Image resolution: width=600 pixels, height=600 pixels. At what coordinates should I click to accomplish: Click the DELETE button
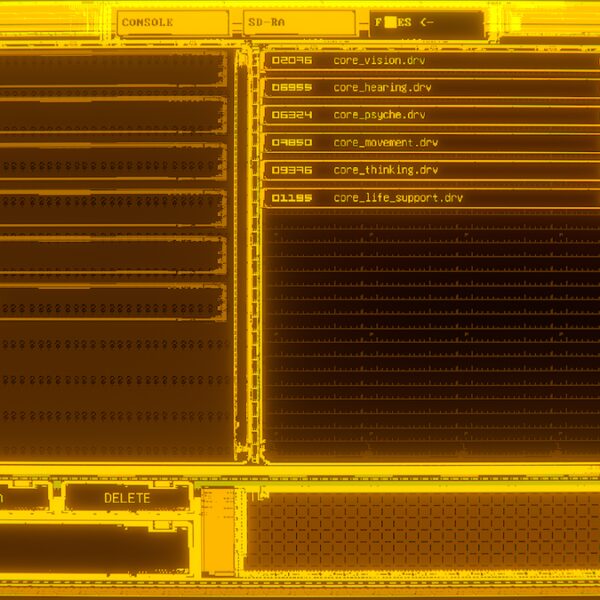click(127, 498)
